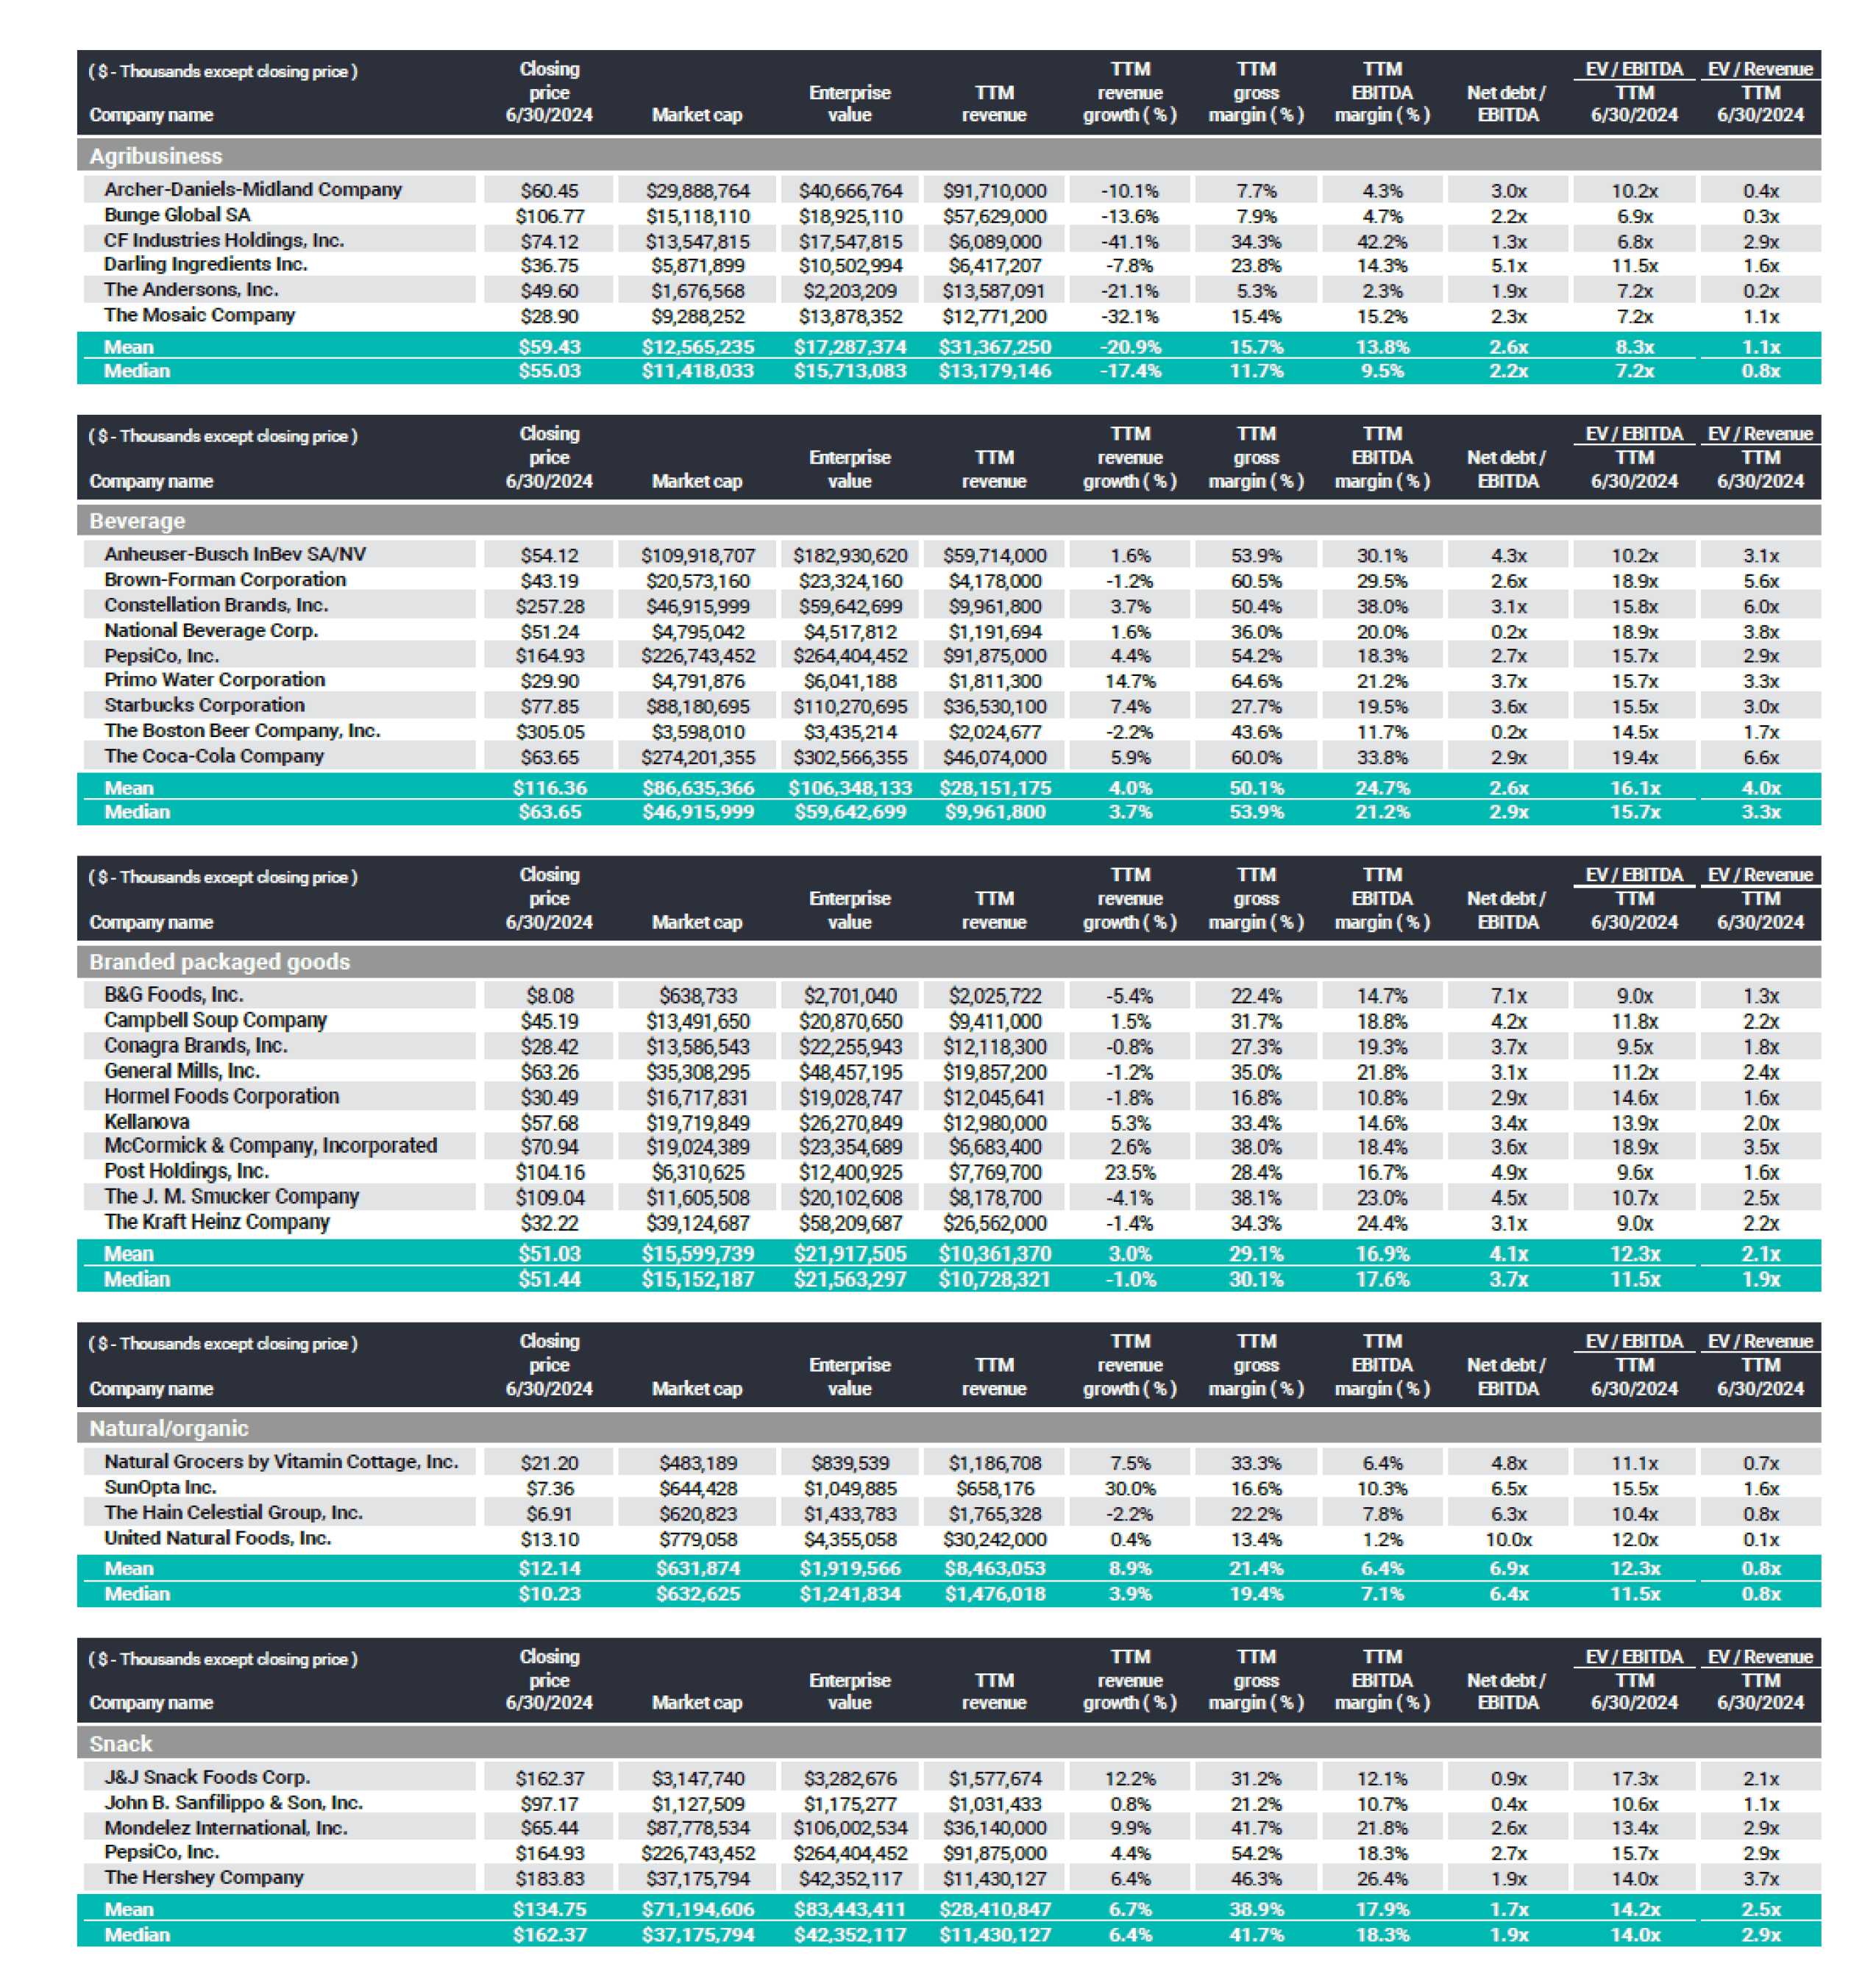This screenshot has height=1986, width=1876.
Task: Select The Kraft Heinz Company name
Action: click(217, 1222)
